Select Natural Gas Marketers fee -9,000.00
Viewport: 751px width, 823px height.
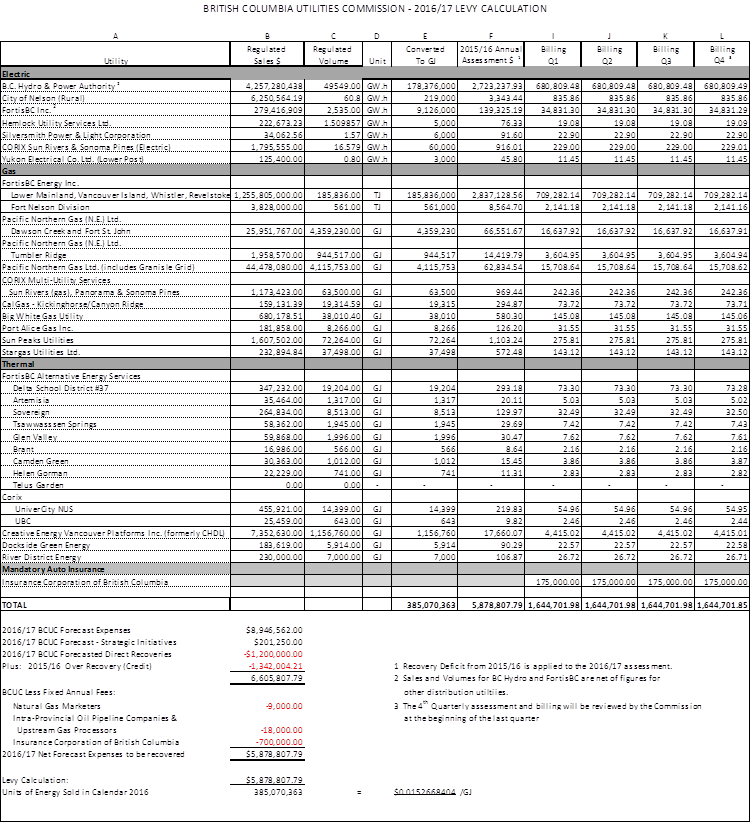pyautogui.click(x=284, y=706)
